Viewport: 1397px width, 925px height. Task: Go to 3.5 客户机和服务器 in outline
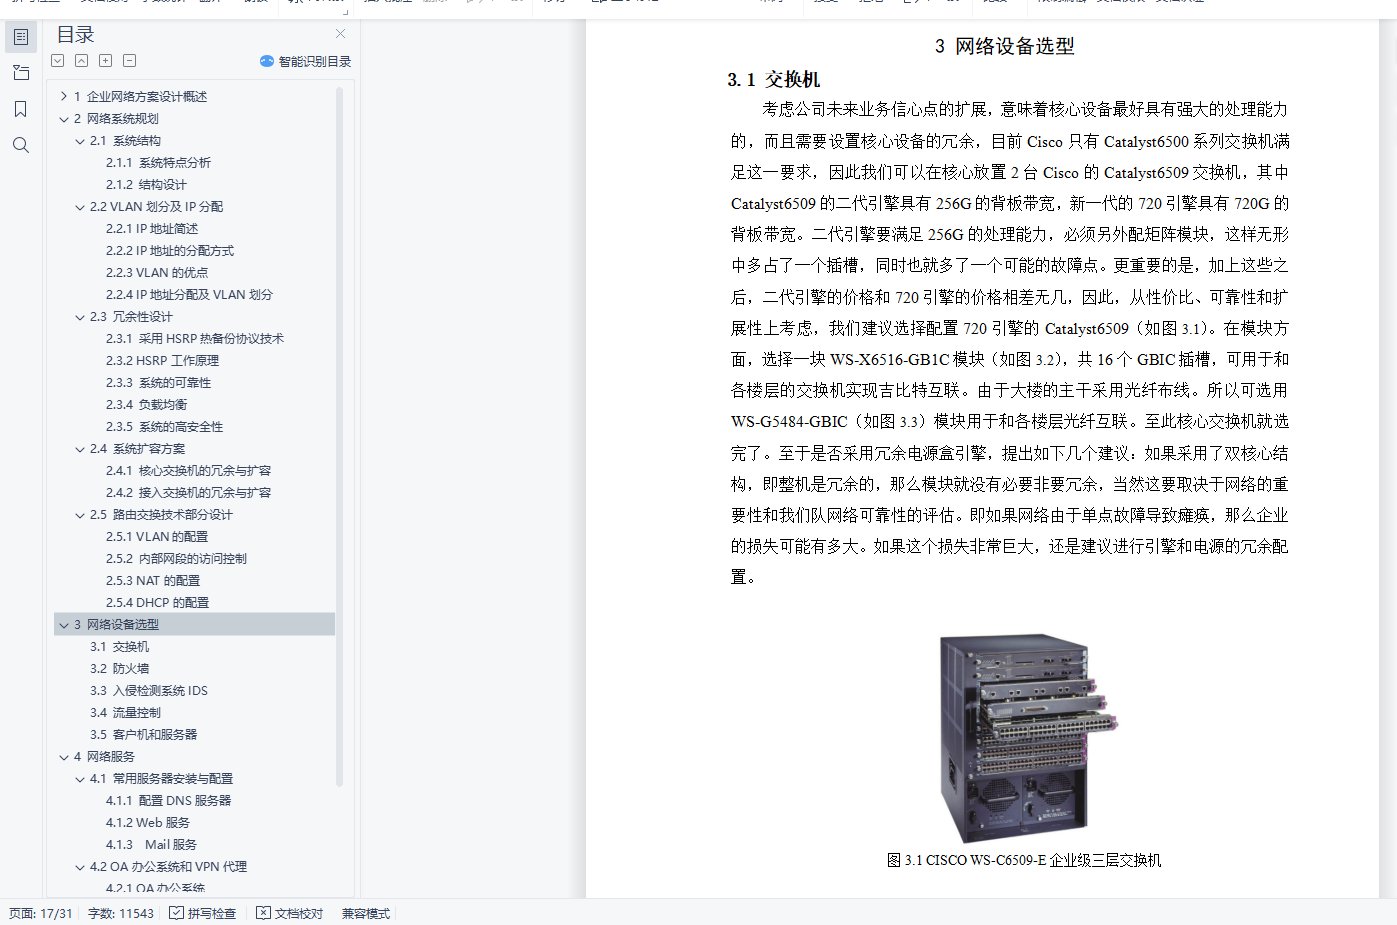click(x=143, y=735)
